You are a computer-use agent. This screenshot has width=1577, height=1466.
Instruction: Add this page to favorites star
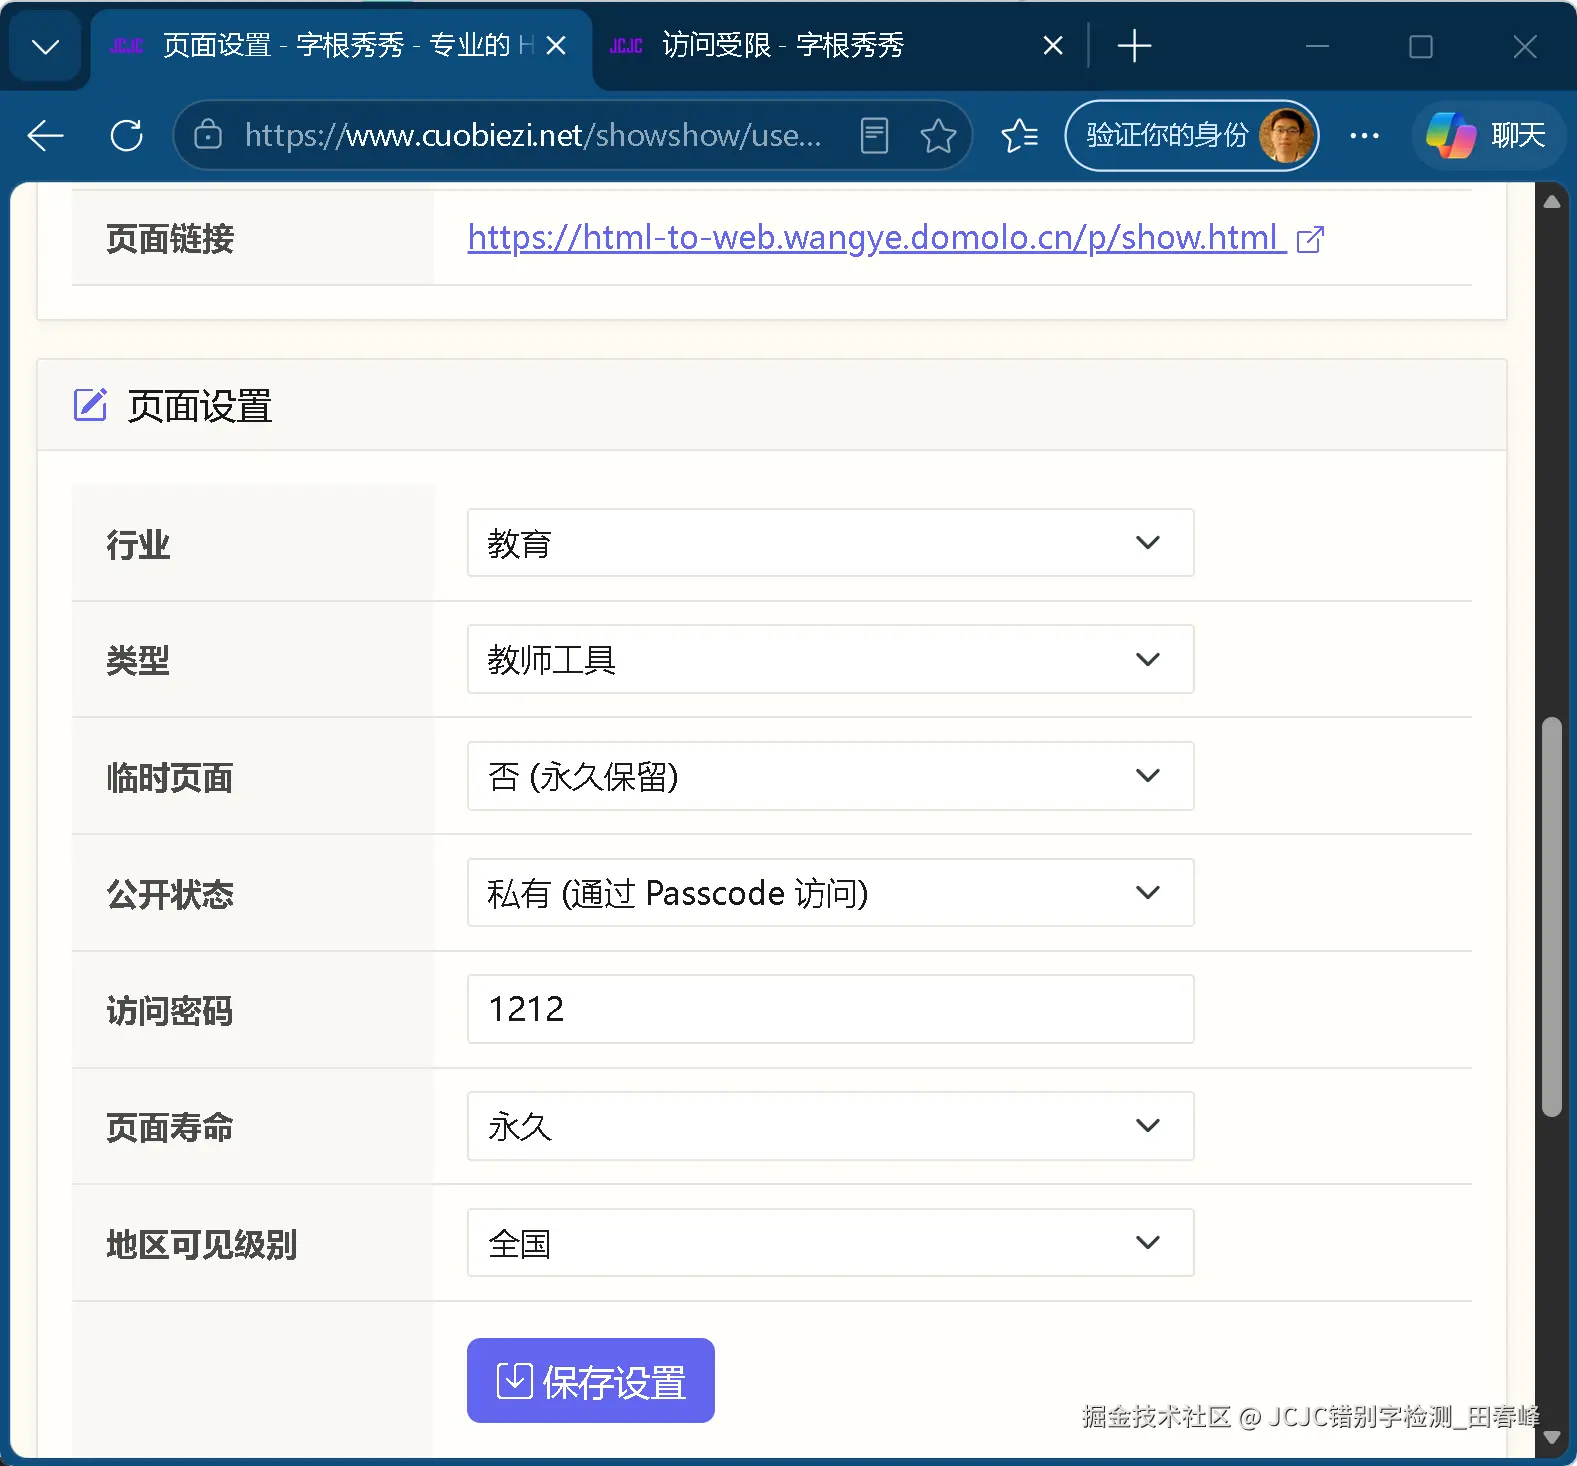pyautogui.click(x=938, y=135)
